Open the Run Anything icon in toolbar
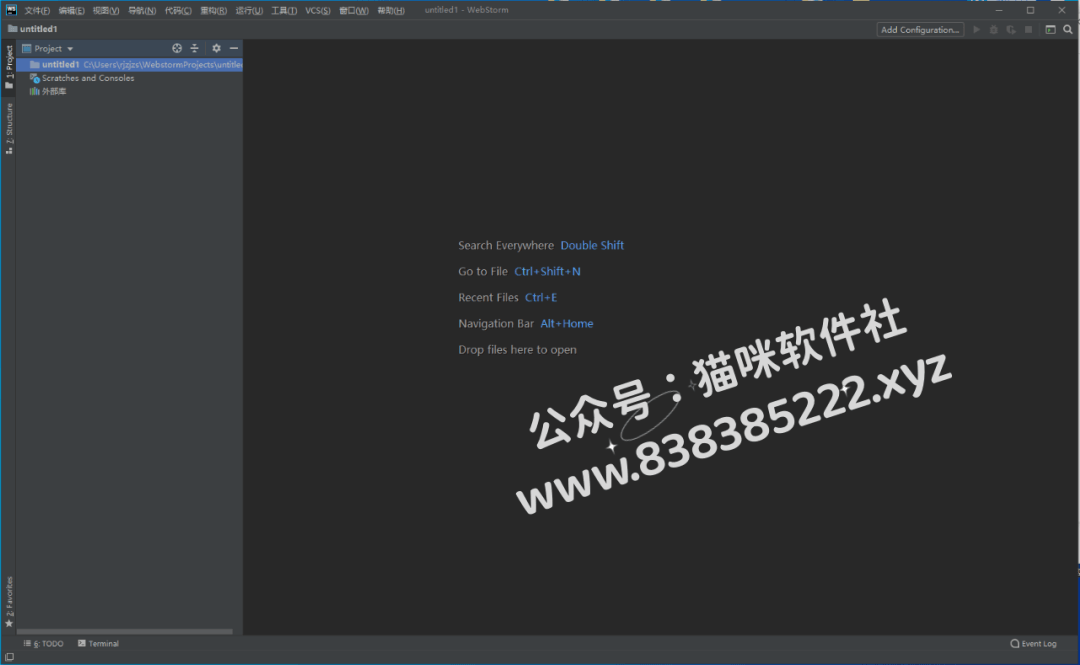1080x665 pixels. pyautogui.click(x=1050, y=30)
